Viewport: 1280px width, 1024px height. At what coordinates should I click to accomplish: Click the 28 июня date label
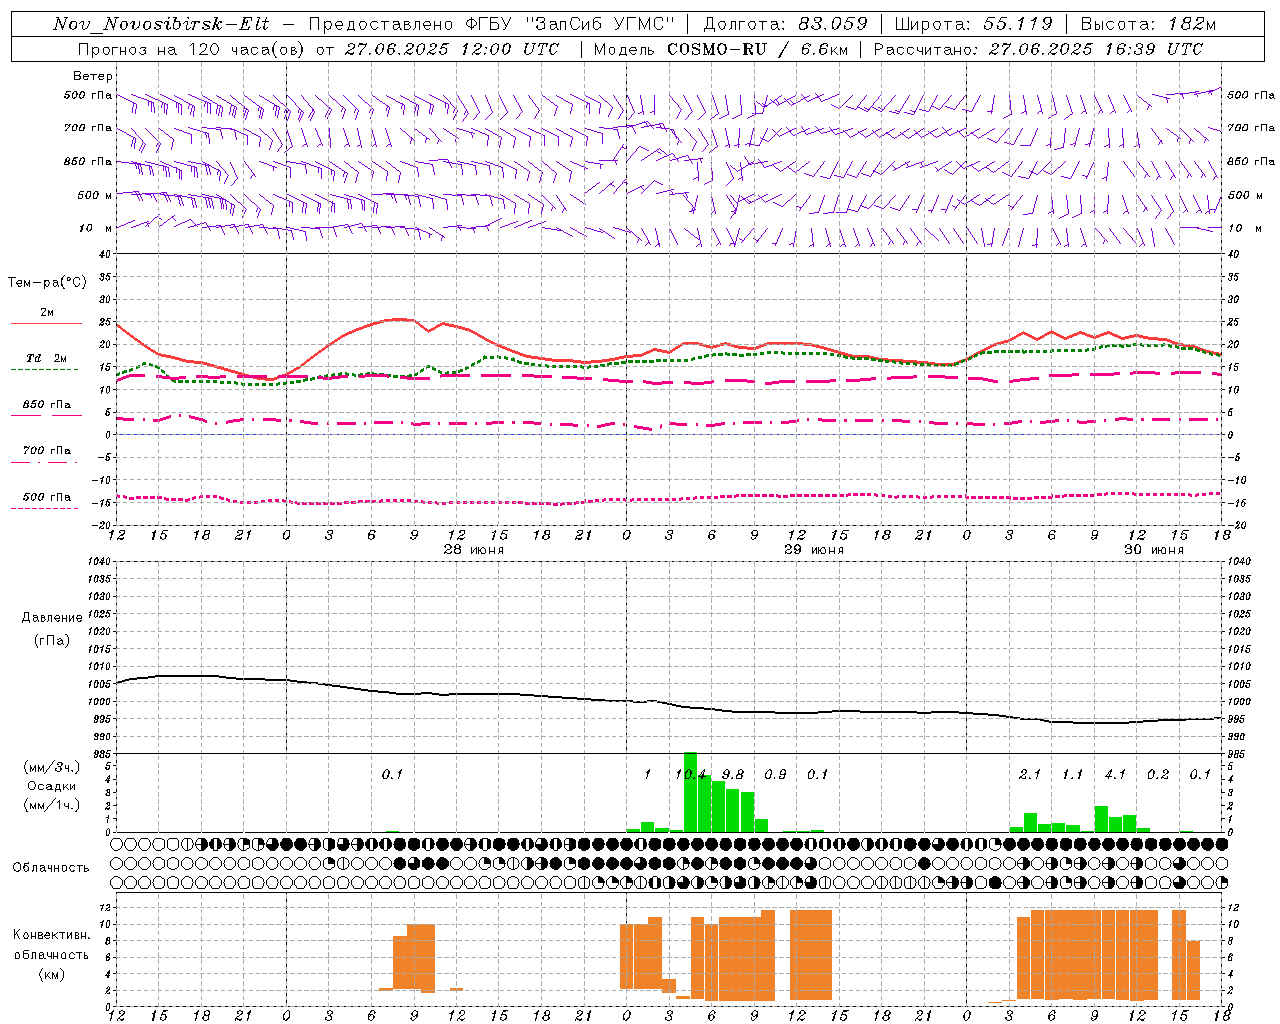[473, 550]
